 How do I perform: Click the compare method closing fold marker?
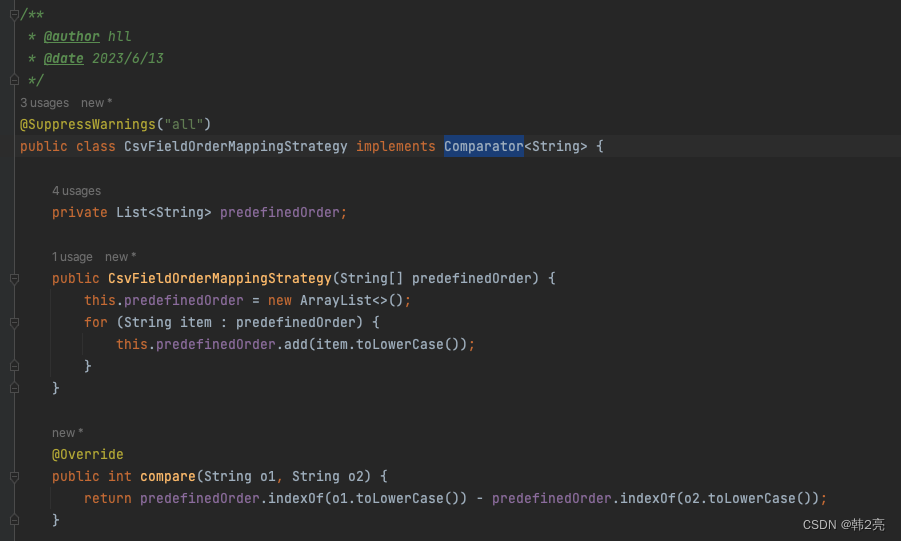point(14,520)
